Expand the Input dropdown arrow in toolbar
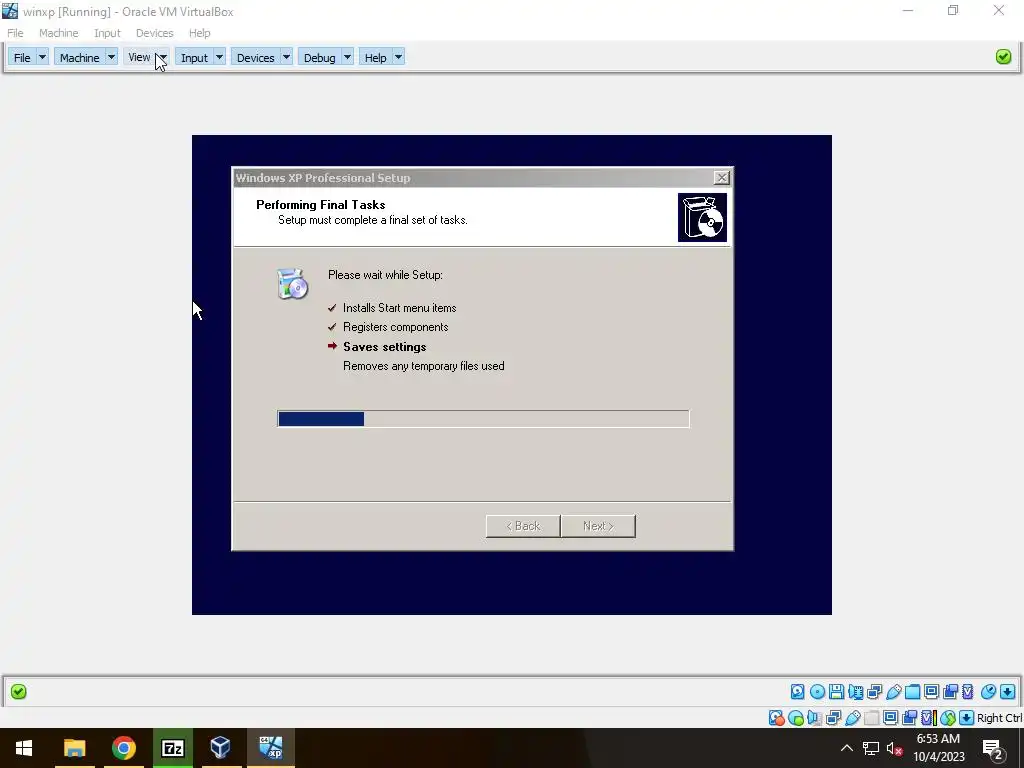The image size is (1024, 768). tap(219, 57)
